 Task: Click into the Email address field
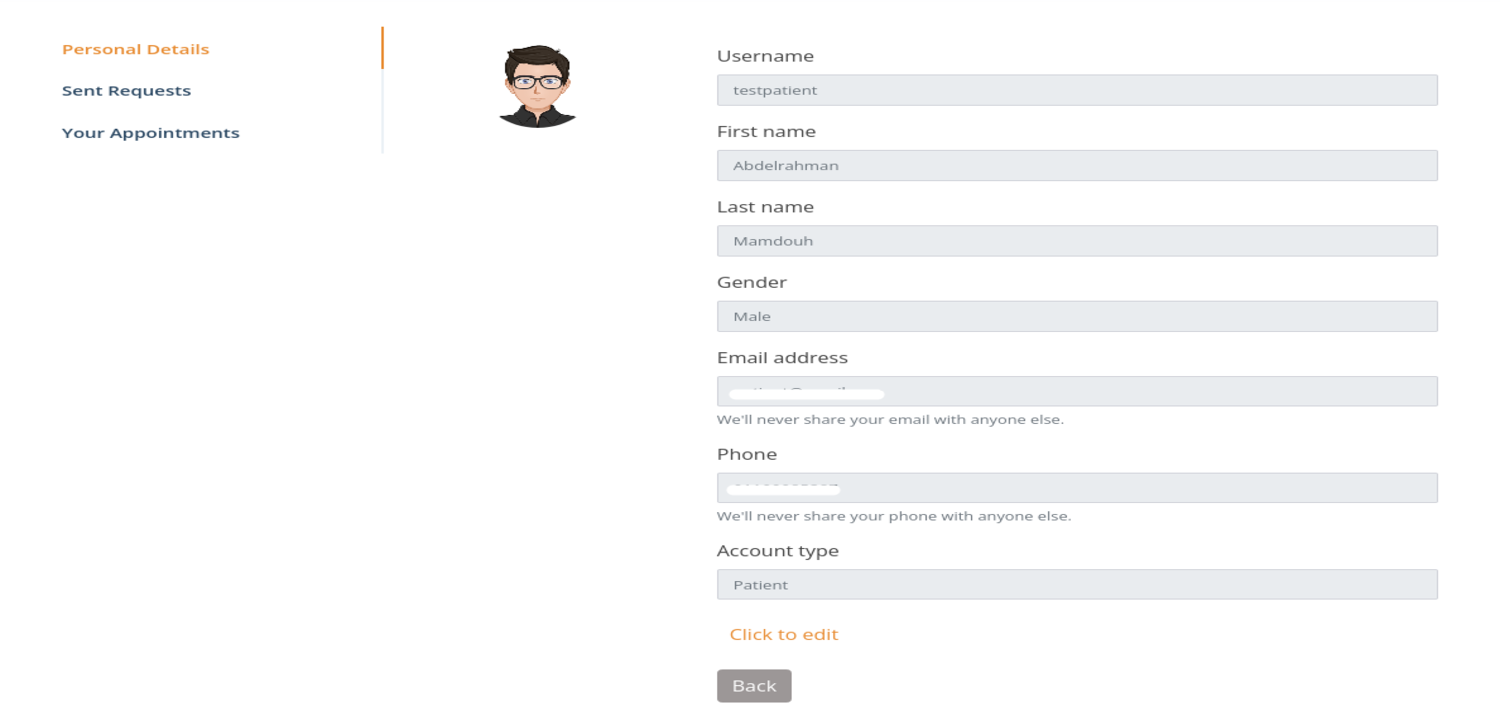pos(1077,391)
